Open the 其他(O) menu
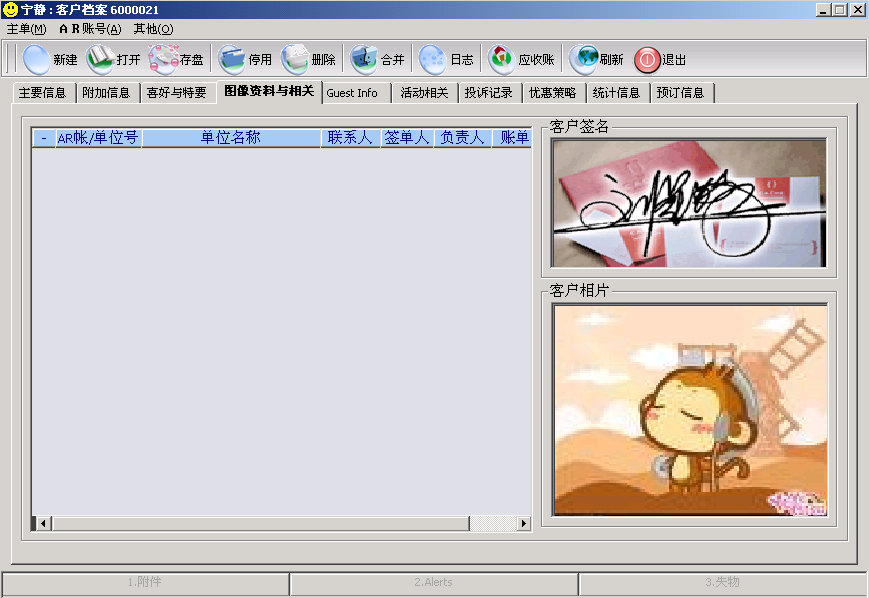 154,29
